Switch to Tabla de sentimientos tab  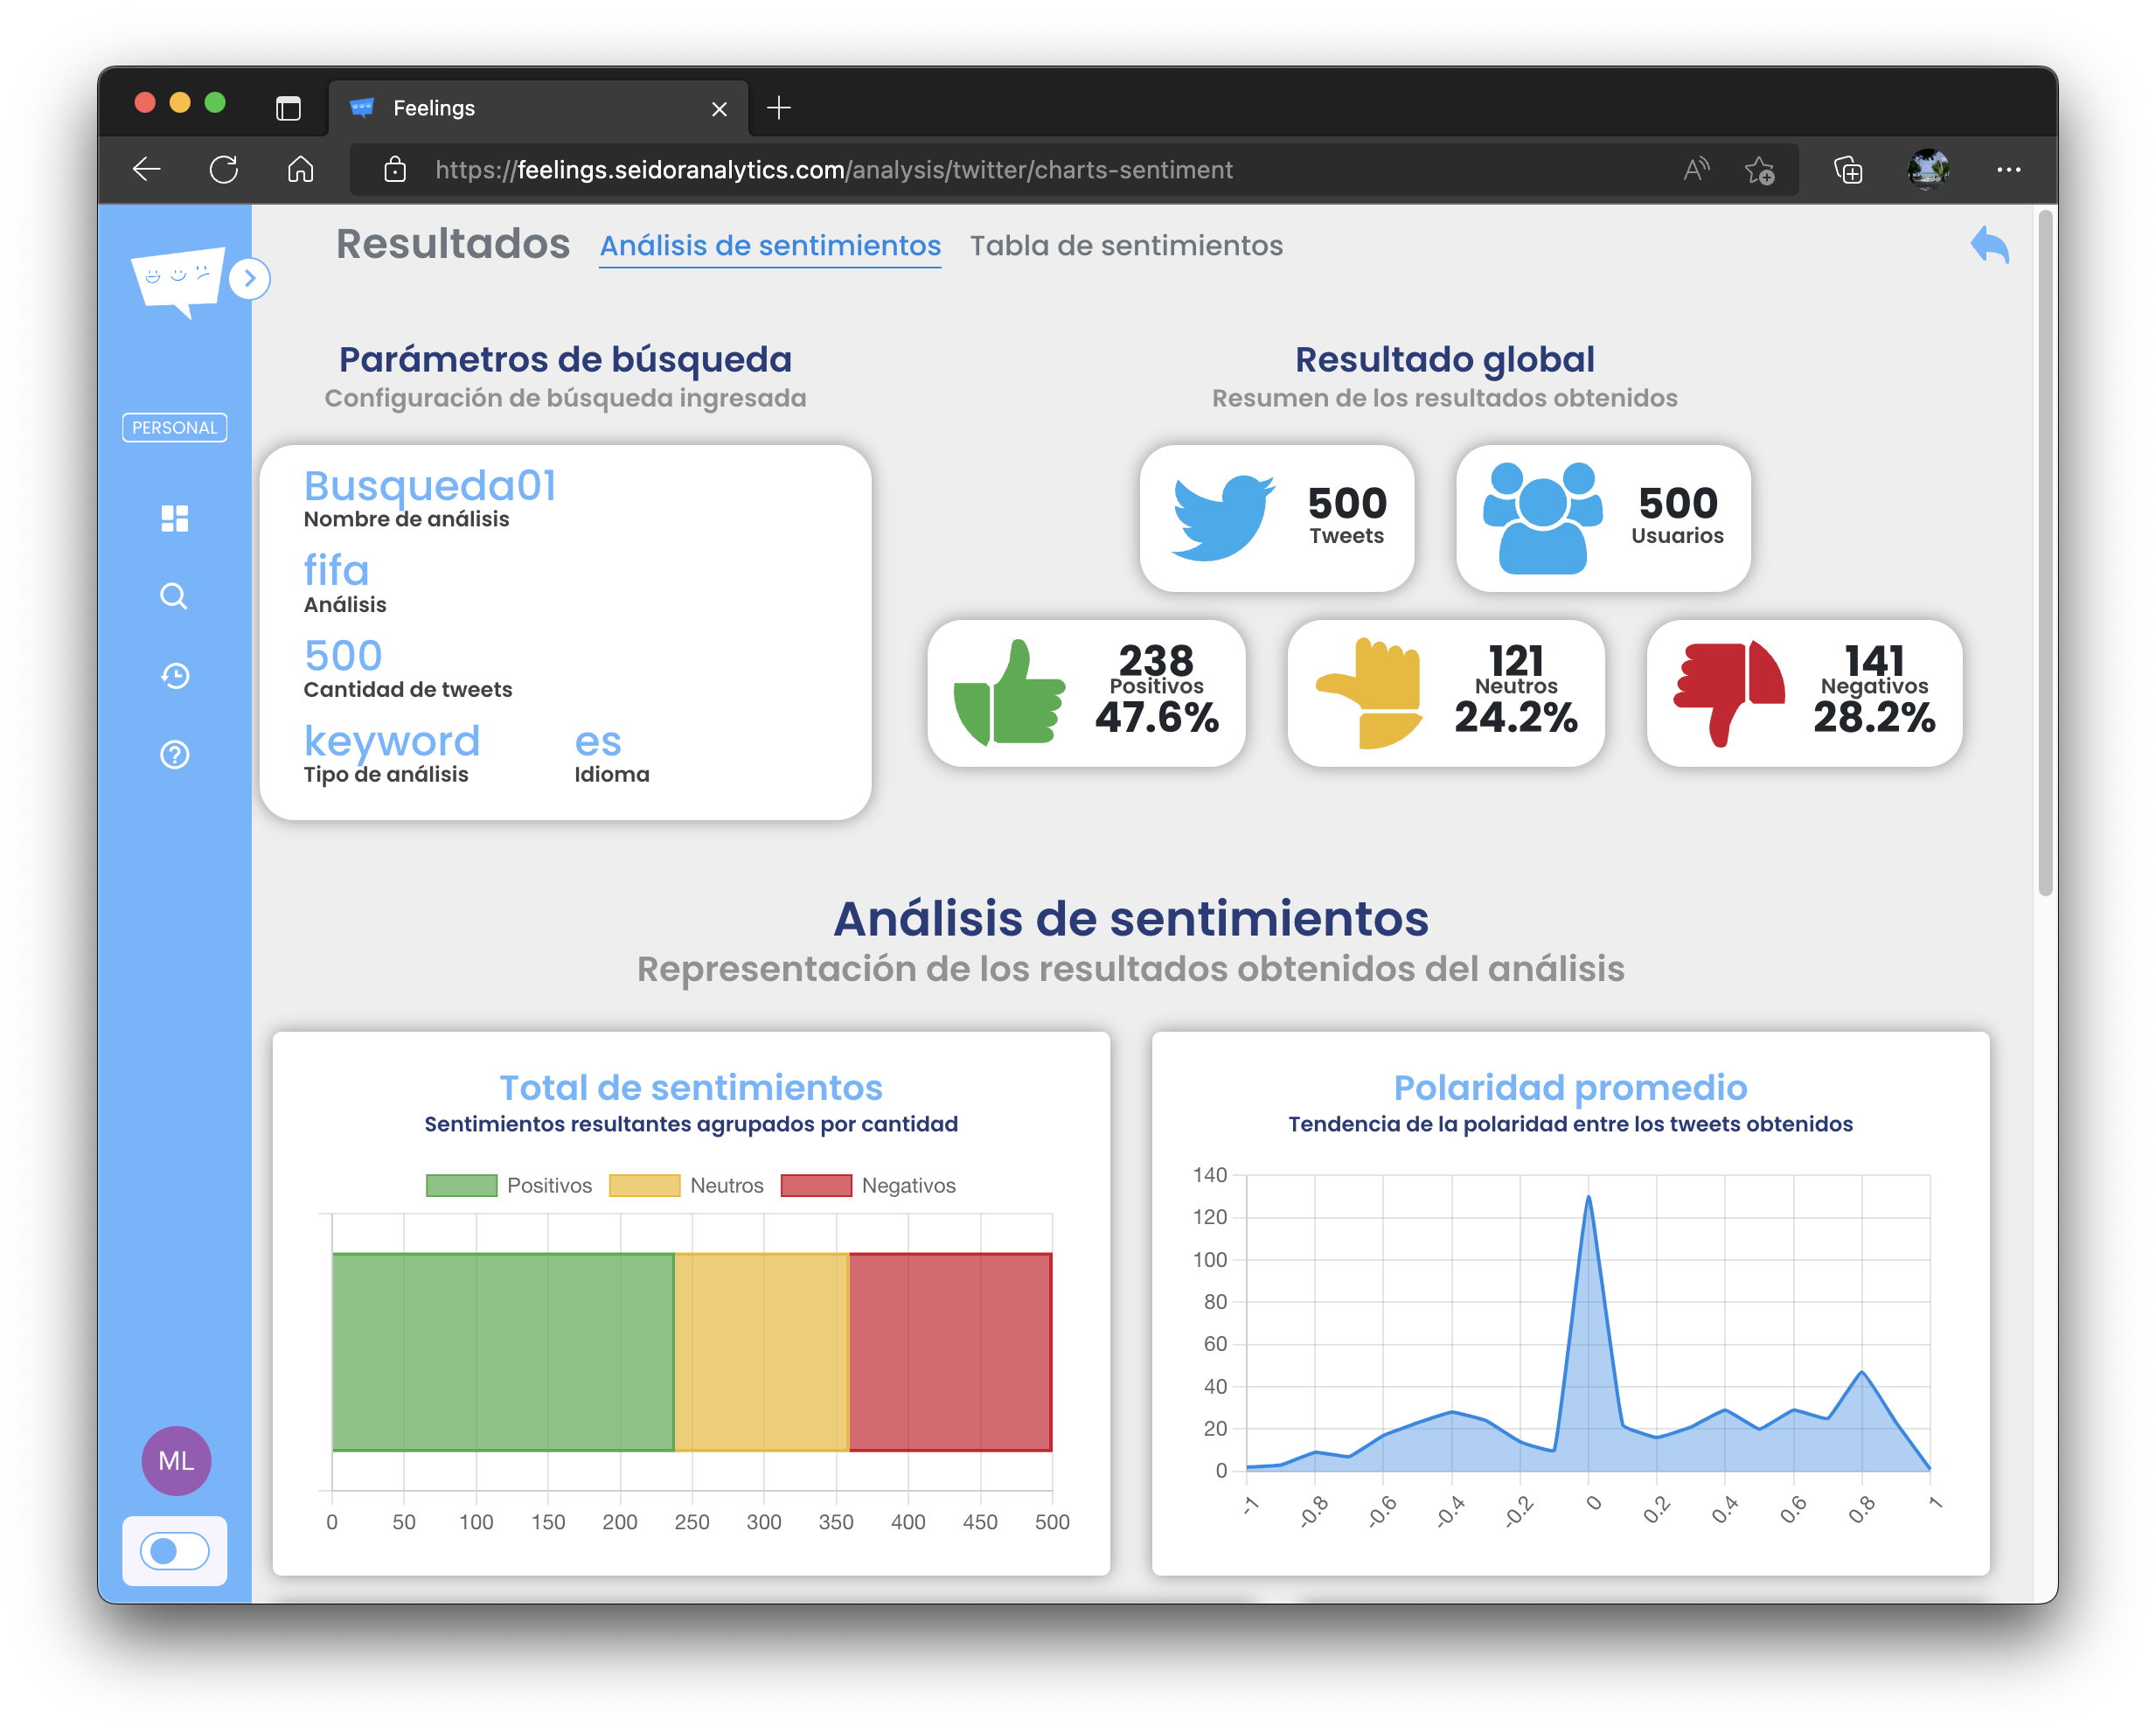[1126, 246]
